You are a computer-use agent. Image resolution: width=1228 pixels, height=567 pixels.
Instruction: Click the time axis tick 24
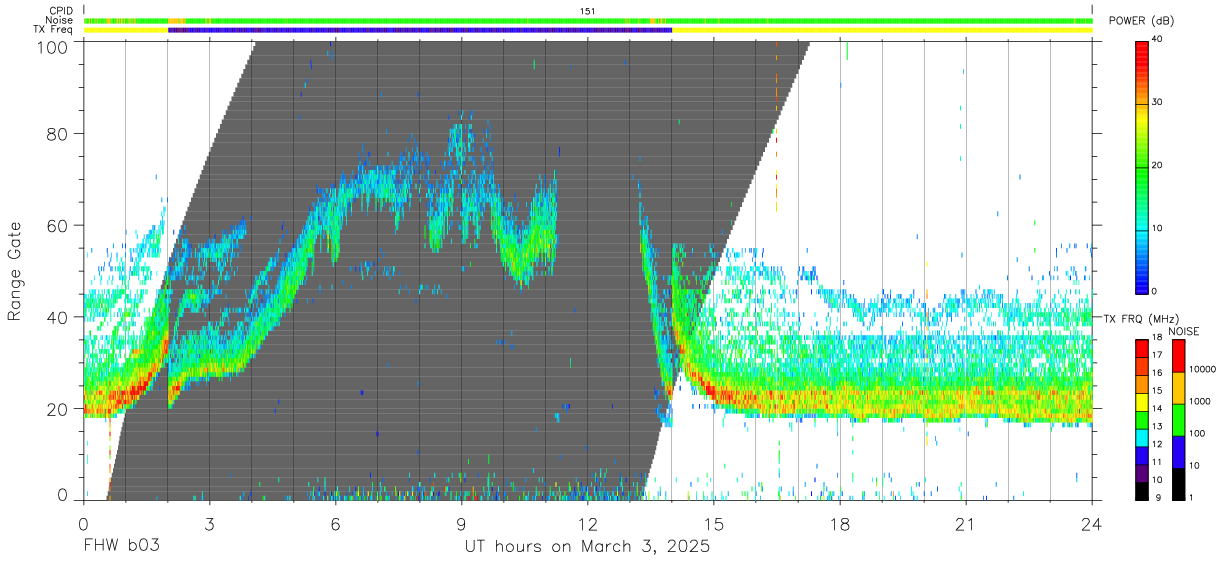coord(1092,524)
